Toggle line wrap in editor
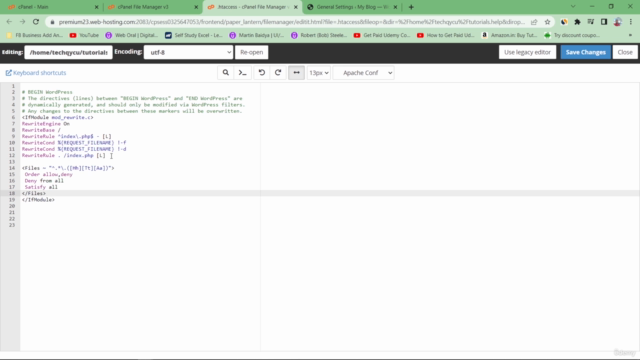This screenshot has width=640, height=360. pos(296,73)
